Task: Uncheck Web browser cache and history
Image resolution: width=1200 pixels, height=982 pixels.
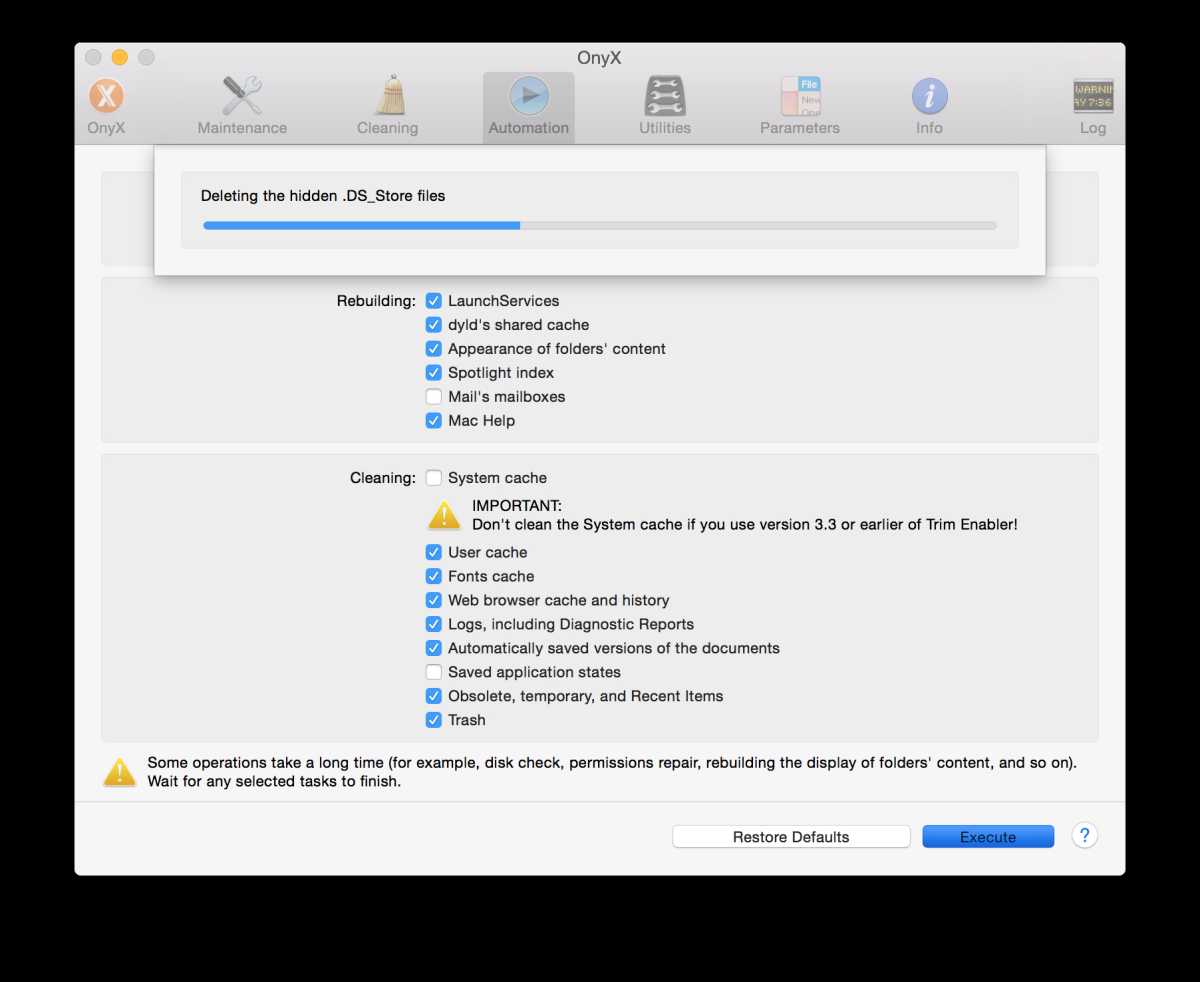Action: 433,600
